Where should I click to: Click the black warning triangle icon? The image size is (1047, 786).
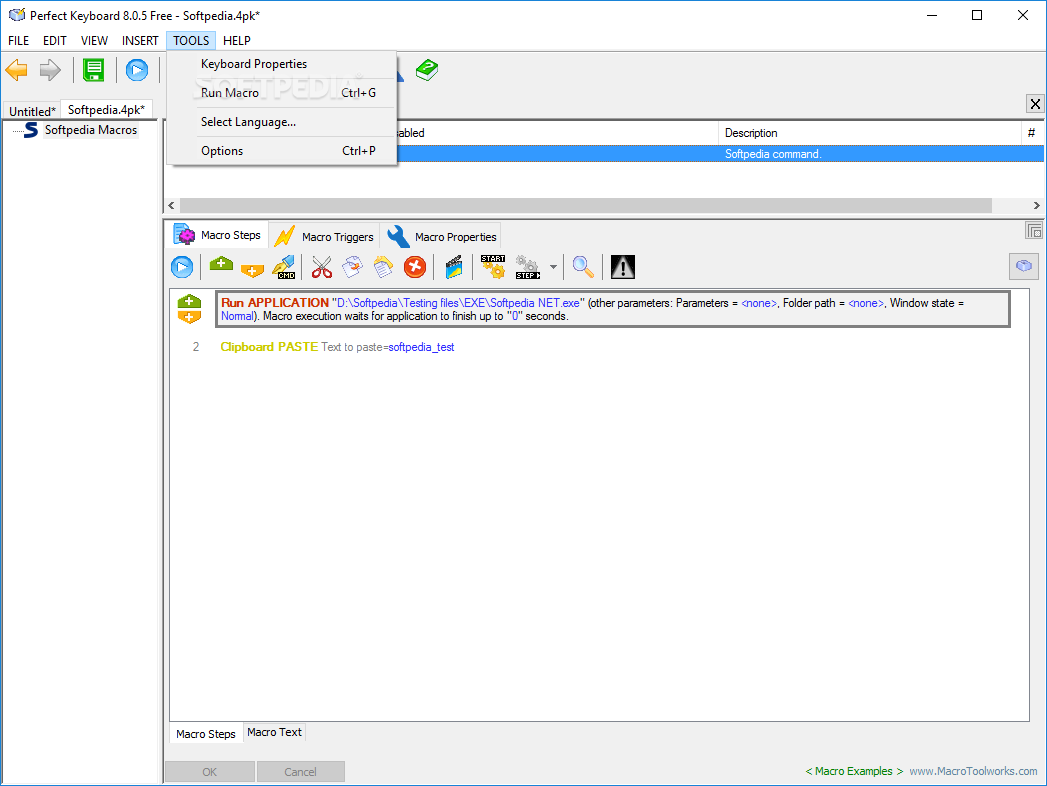click(623, 267)
